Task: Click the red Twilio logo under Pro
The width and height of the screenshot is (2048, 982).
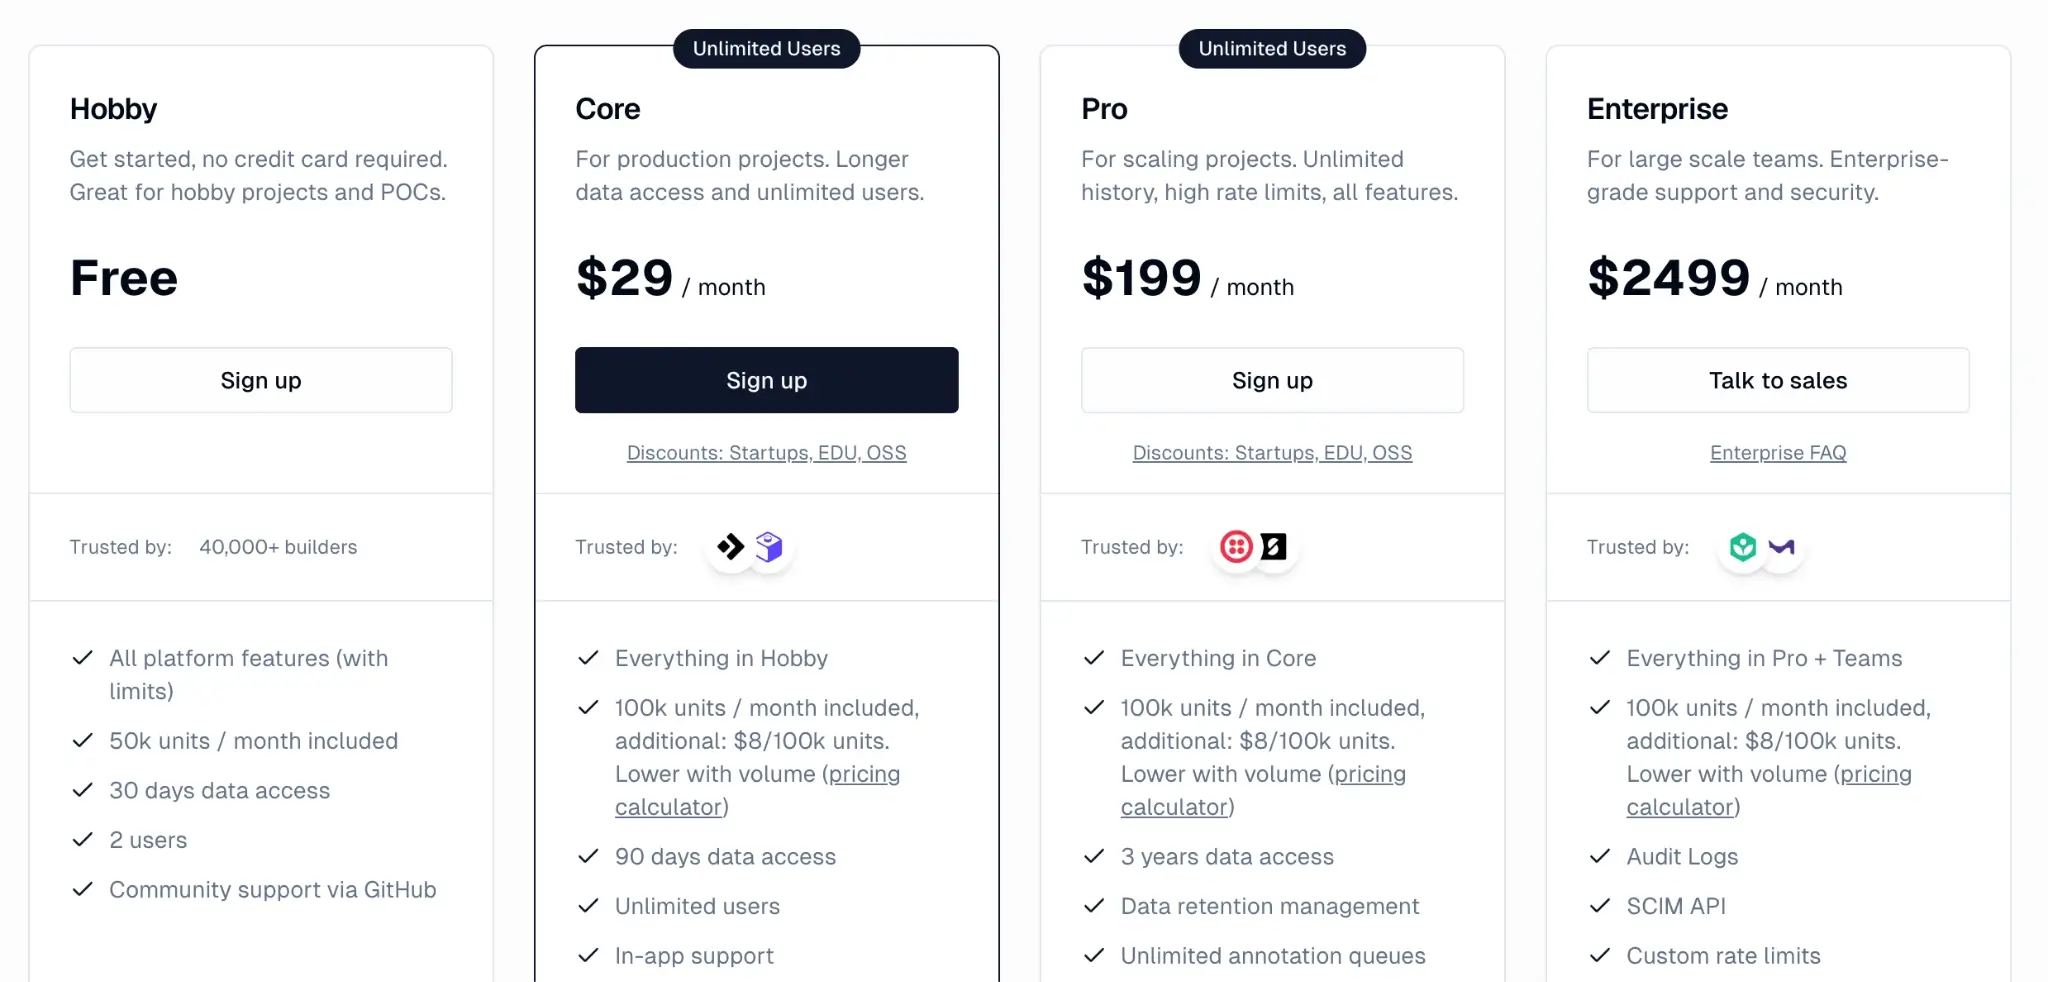Action: click(1236, 547)
